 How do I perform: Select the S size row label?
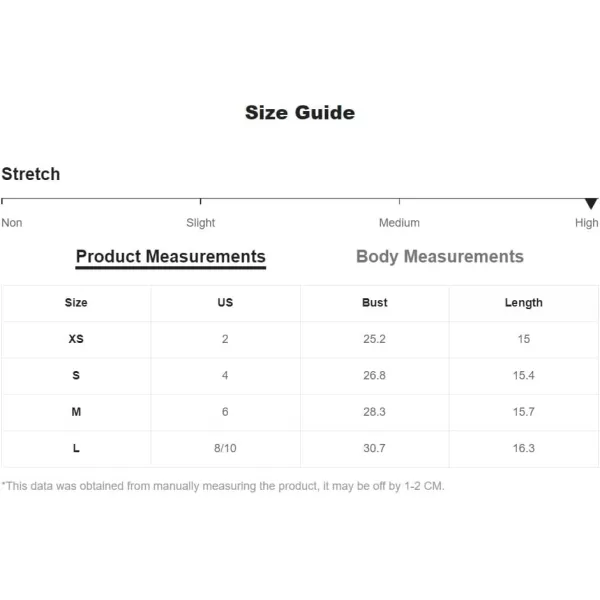(x=76, y=375)
